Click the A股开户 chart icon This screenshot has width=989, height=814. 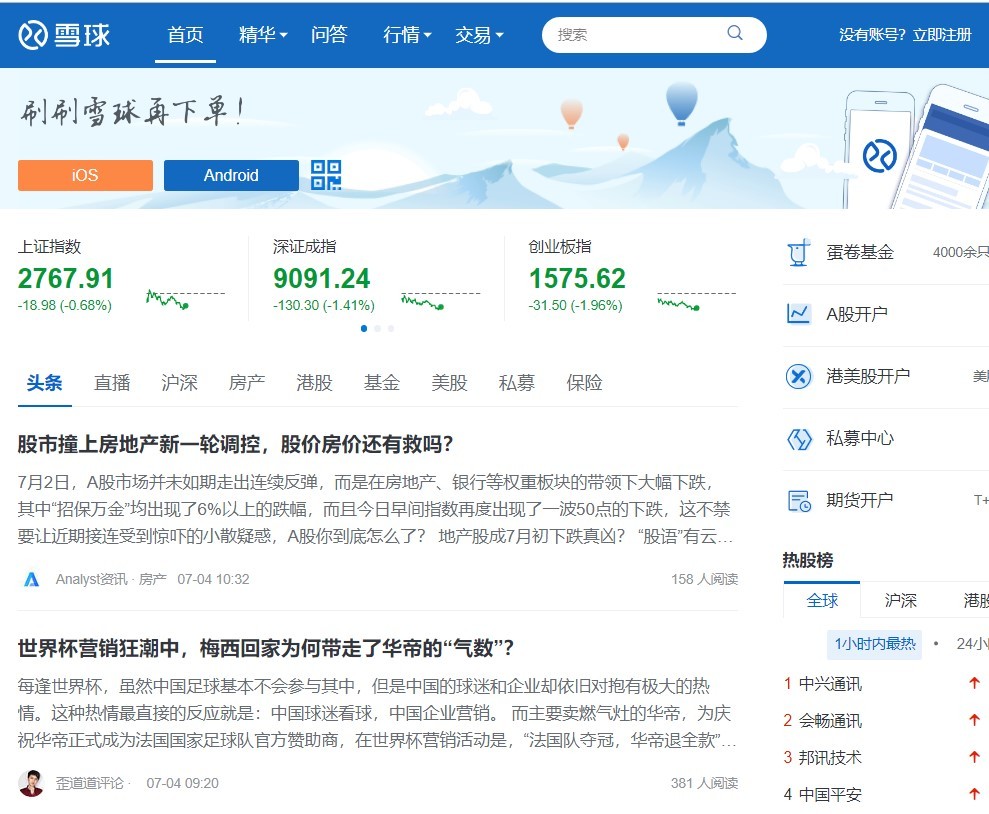point(797,314)
